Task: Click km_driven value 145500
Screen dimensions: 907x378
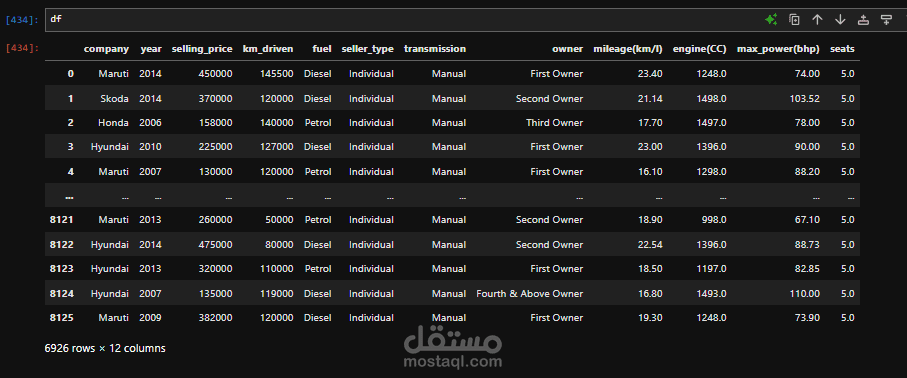Action: 275,74
